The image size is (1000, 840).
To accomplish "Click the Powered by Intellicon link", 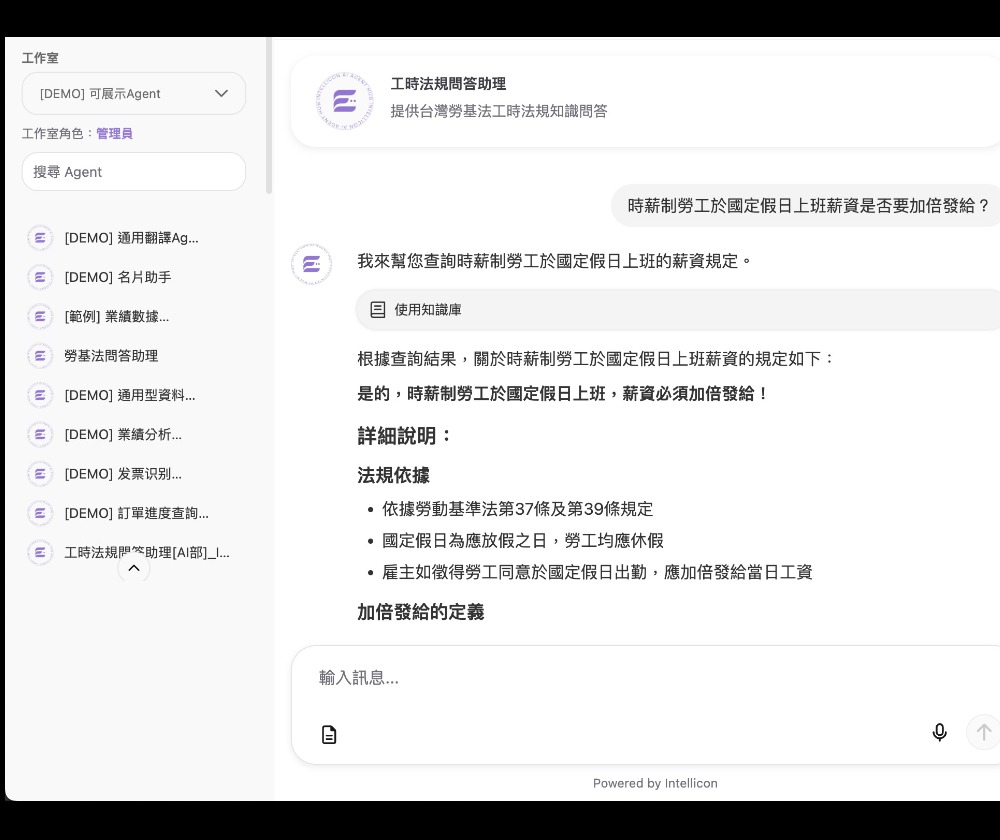I will [x=655, y=783].
